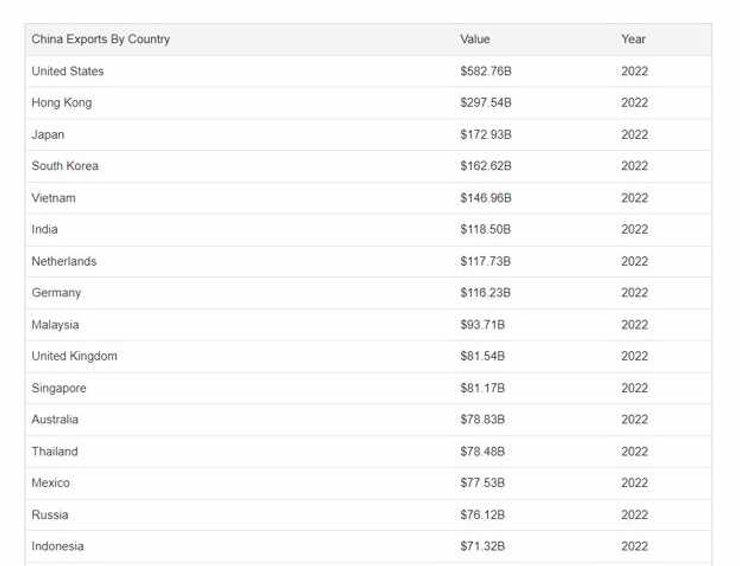This screenshot has height=566, width=740.
Task: Click the Value column header
Action: (x=475, y=39)
